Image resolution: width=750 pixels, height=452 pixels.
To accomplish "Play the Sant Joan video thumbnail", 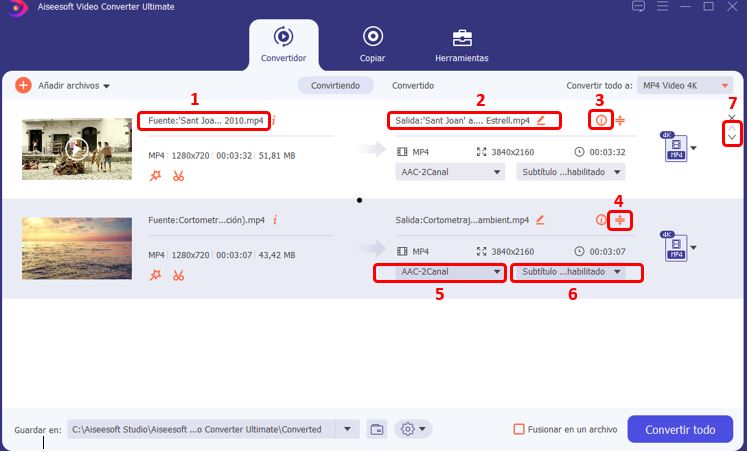I will pos(77,149).
